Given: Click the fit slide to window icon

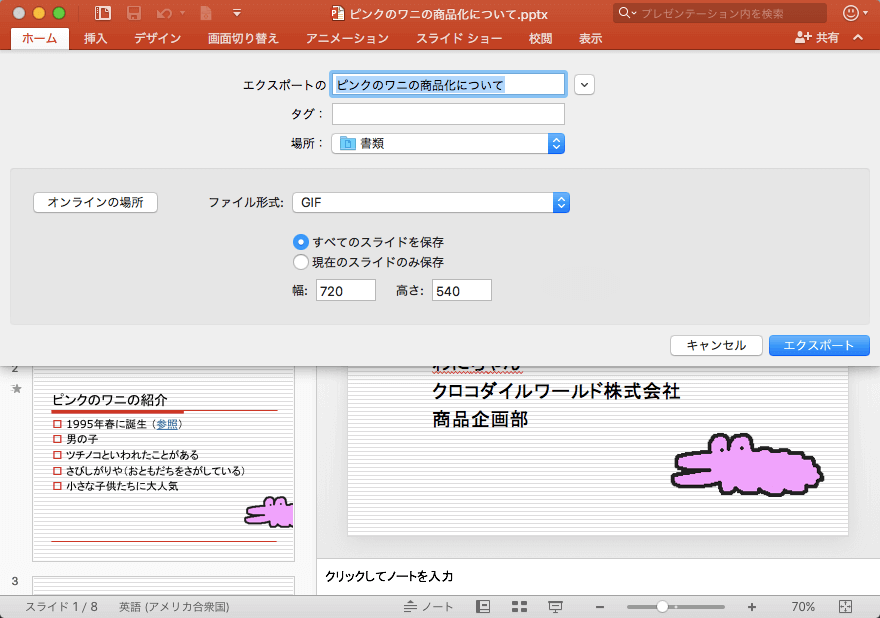Looking at the screenshot, I should (845, 607).
